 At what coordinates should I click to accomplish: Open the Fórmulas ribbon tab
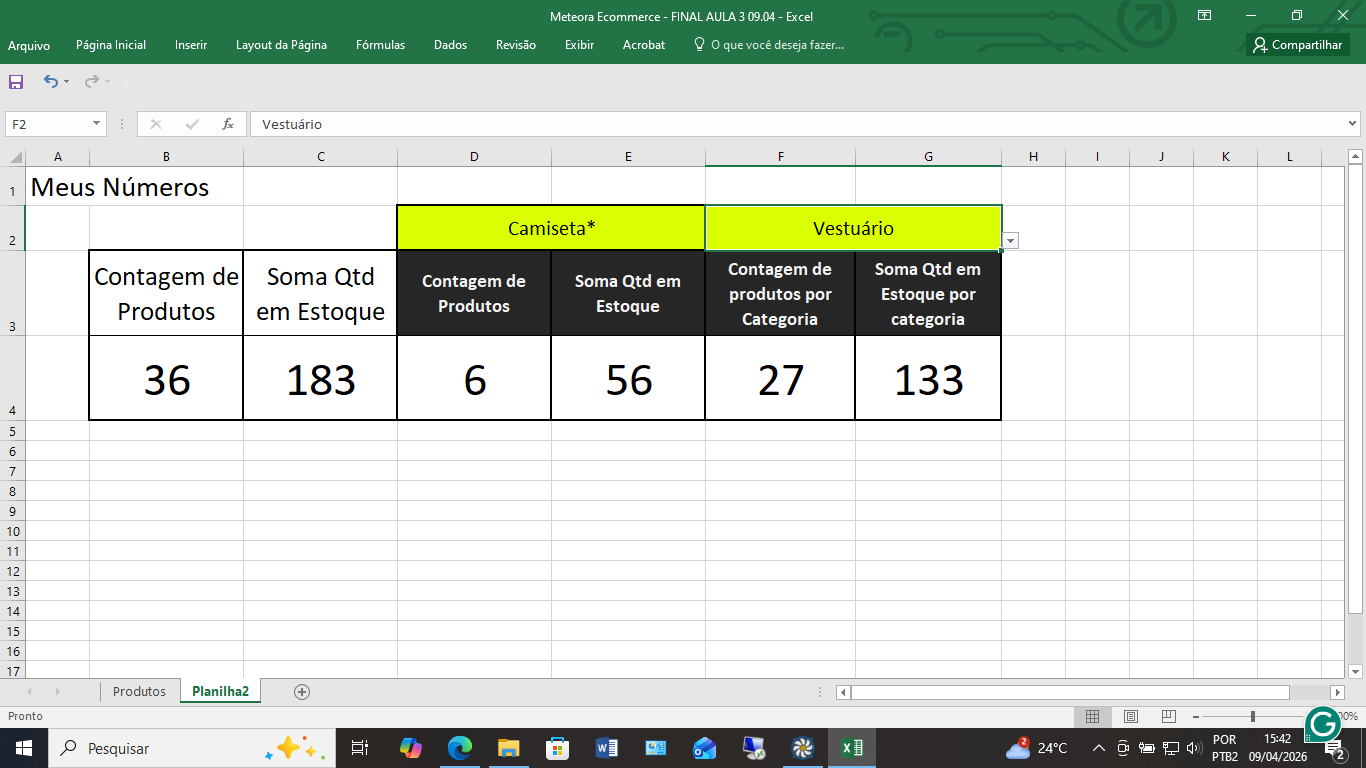[x=380, y=45]
